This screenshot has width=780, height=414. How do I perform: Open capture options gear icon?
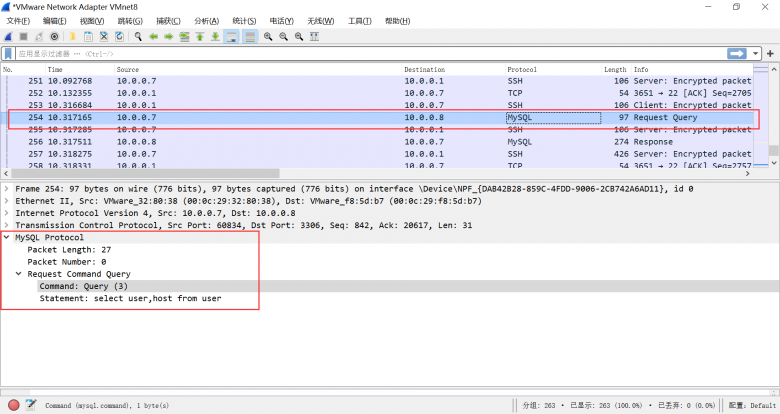54,36
